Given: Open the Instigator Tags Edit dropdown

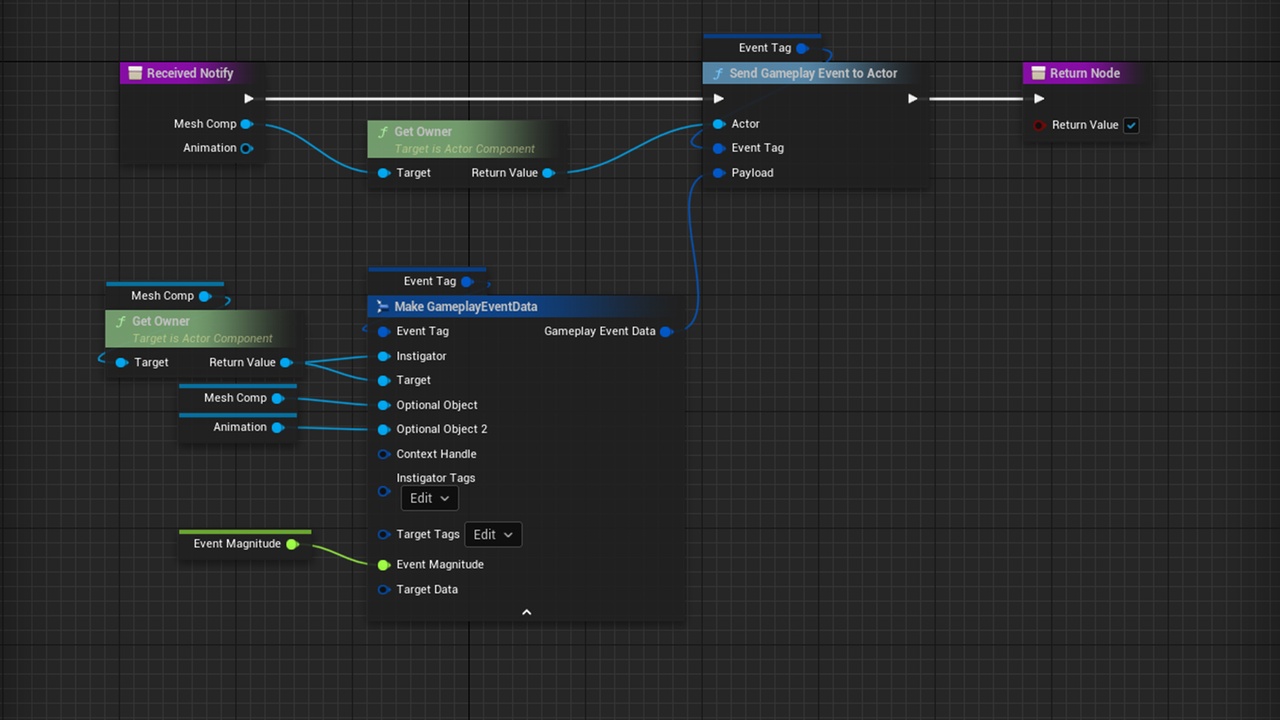Looking at the screenshot, I should [x=430, y=498].
